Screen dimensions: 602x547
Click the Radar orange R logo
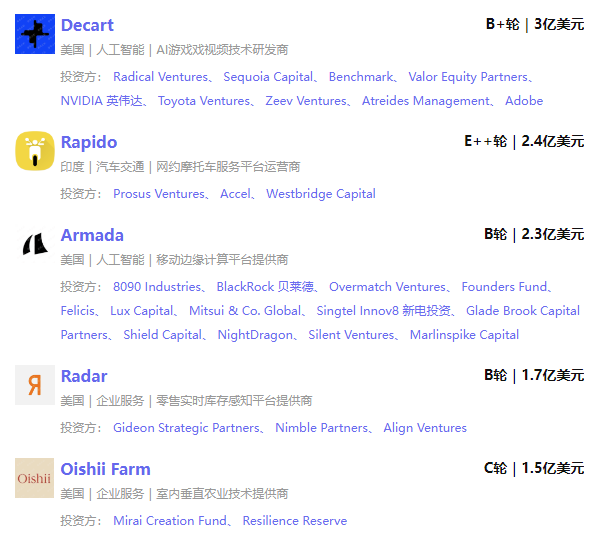(x=35, y=385)
